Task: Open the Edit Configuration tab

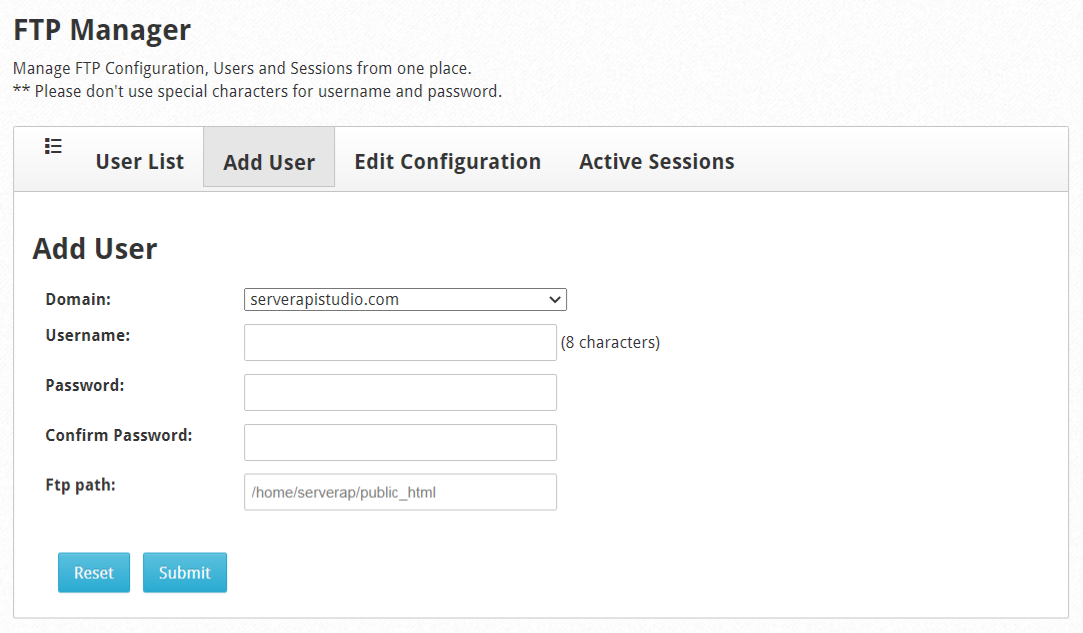Action: (x=448, y=161)
